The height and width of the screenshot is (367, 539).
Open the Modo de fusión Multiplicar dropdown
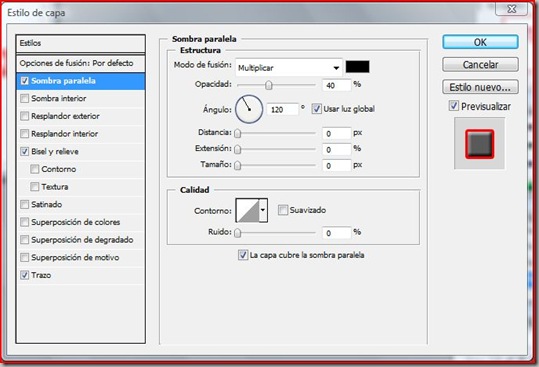click(289, 68)
